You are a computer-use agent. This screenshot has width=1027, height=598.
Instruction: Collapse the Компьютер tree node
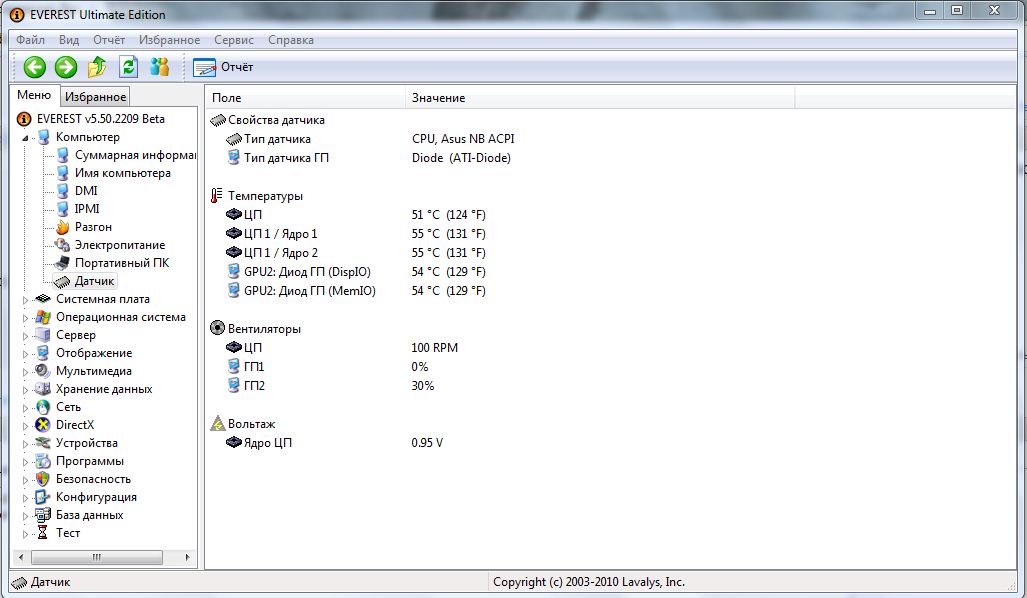pos(25,138)
